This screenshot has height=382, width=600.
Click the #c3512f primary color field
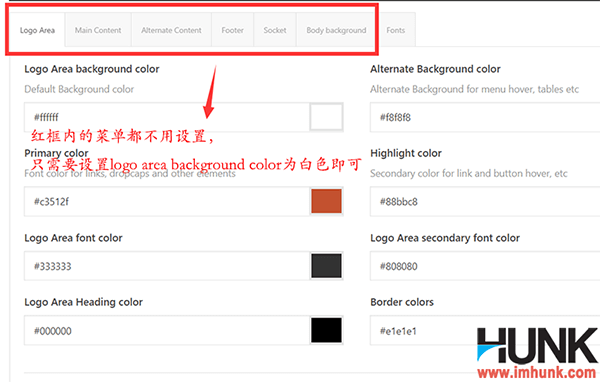point(167,201)
